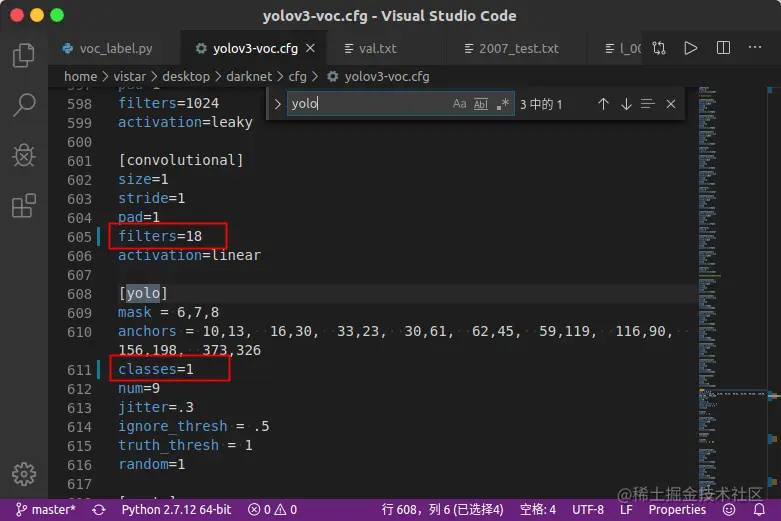Click the truth_thresh = 1 line
781x521 pixels.
point(185,445)
